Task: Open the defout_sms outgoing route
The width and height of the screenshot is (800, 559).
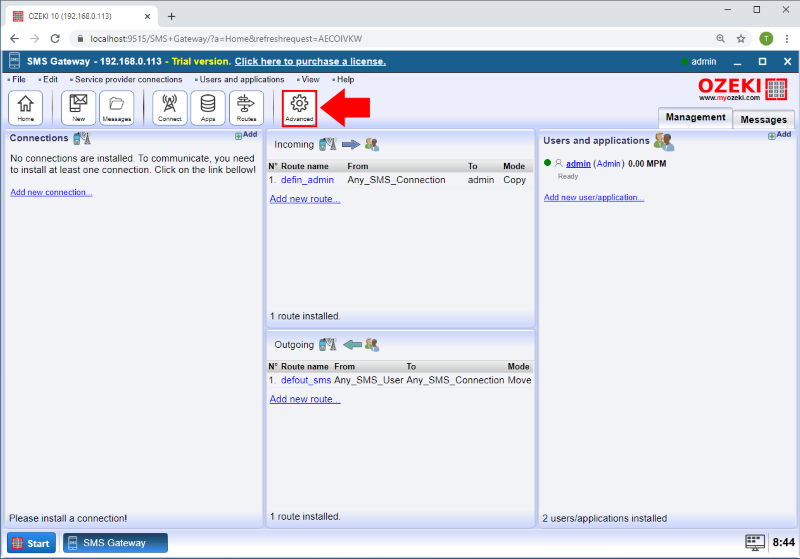Action: click(306, 380)
